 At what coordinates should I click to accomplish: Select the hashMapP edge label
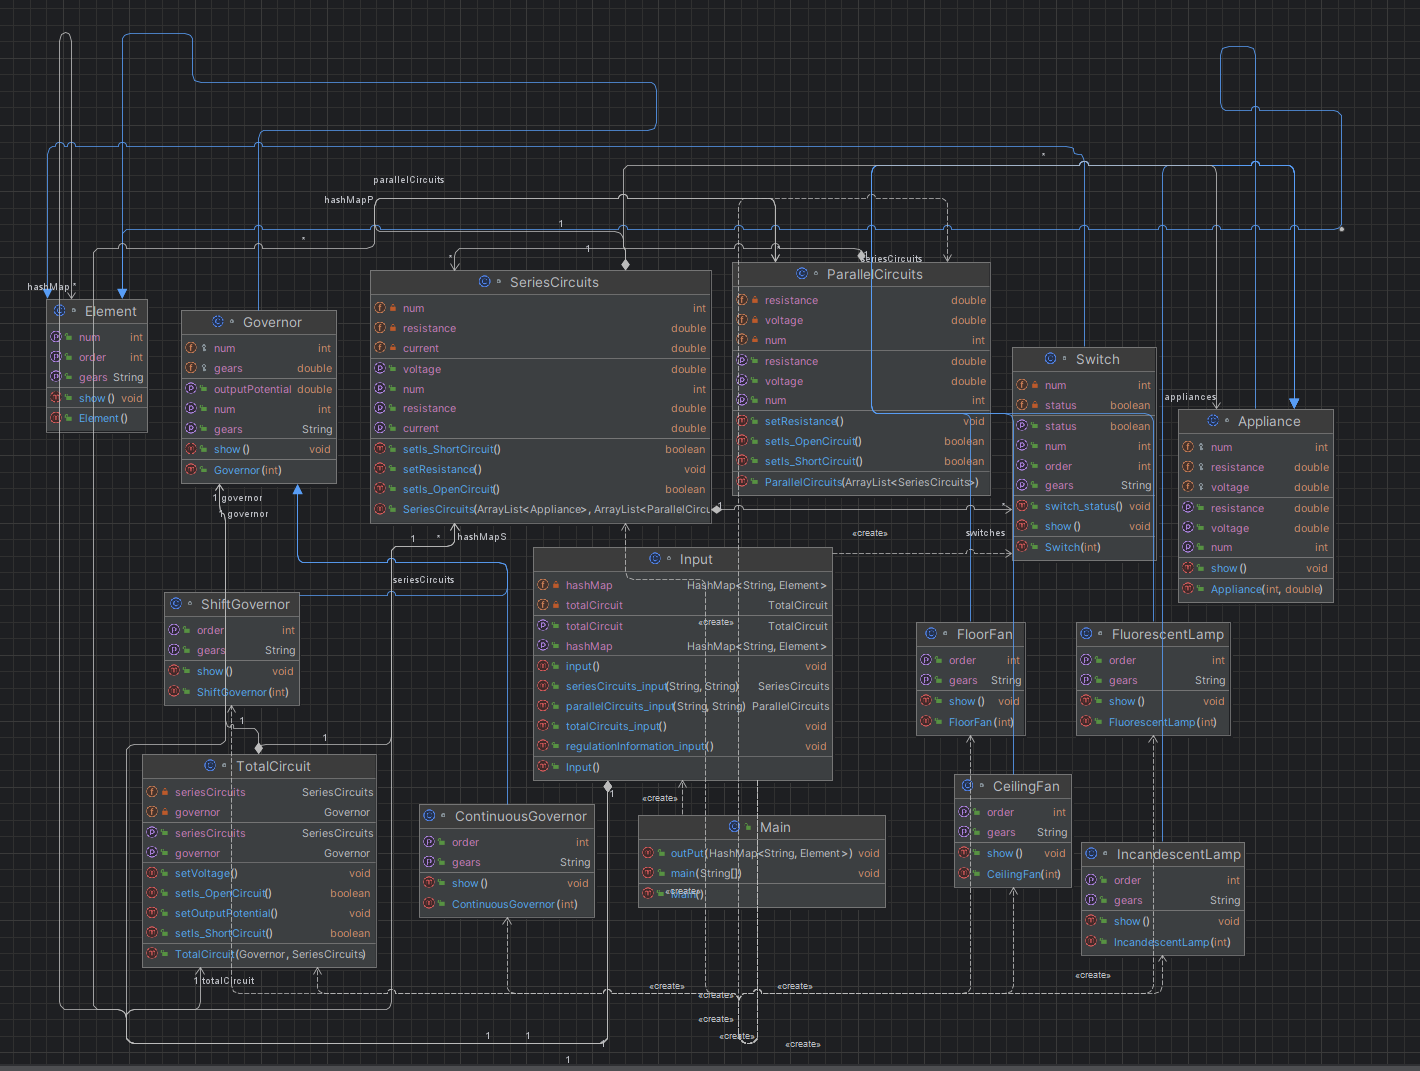(x=349, y=200)
